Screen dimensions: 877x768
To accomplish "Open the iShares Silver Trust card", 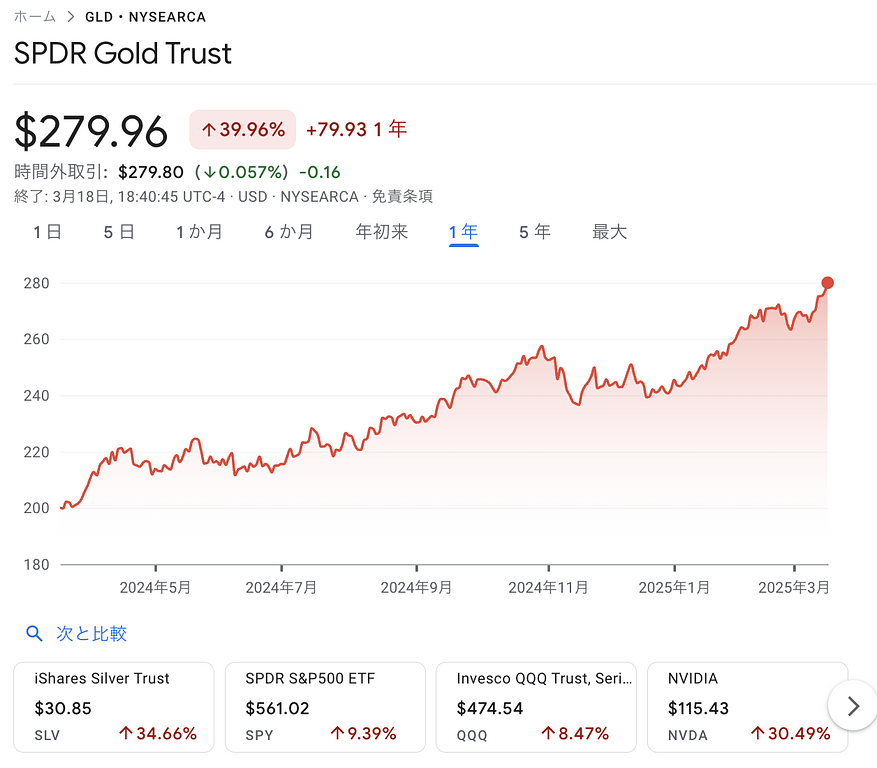I will coord(114,706).
